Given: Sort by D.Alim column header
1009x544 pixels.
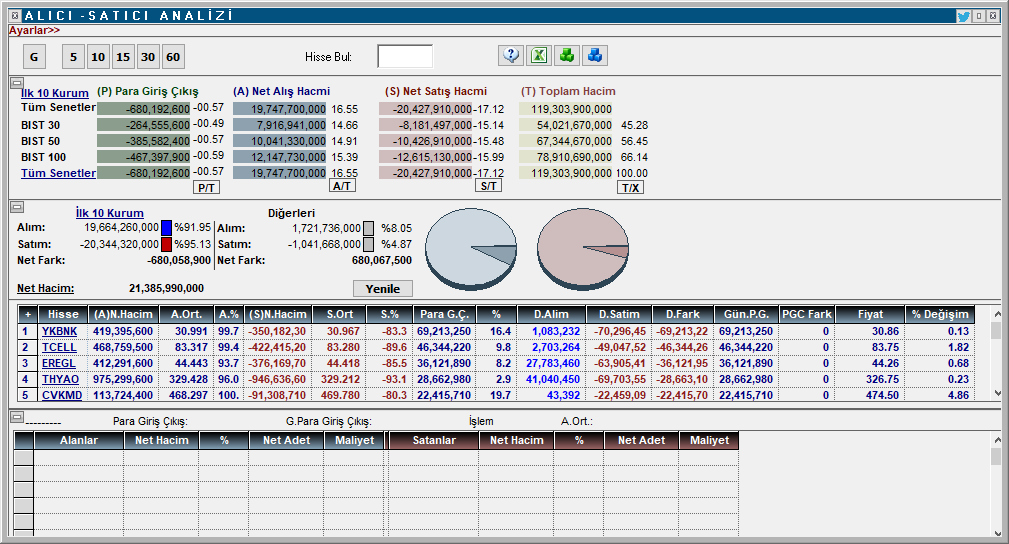Looking at the screenshot, I should tap(551, 314).
